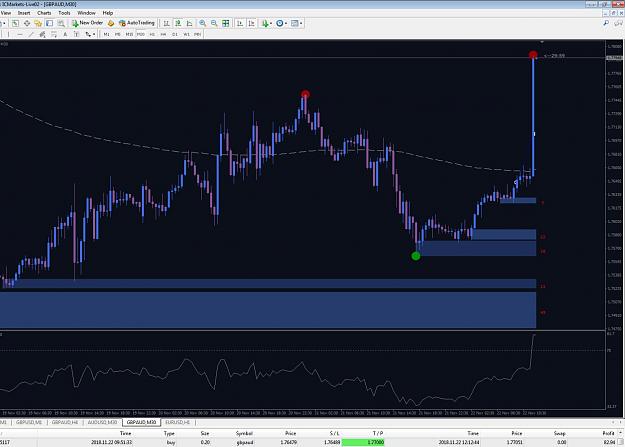Click the Profit column header

608,433
